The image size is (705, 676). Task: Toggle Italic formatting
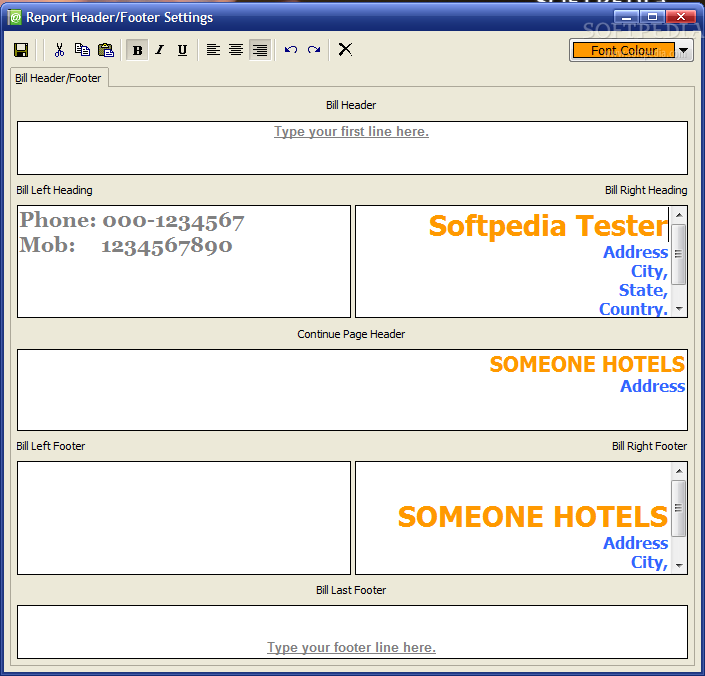[x=160, y=50]
